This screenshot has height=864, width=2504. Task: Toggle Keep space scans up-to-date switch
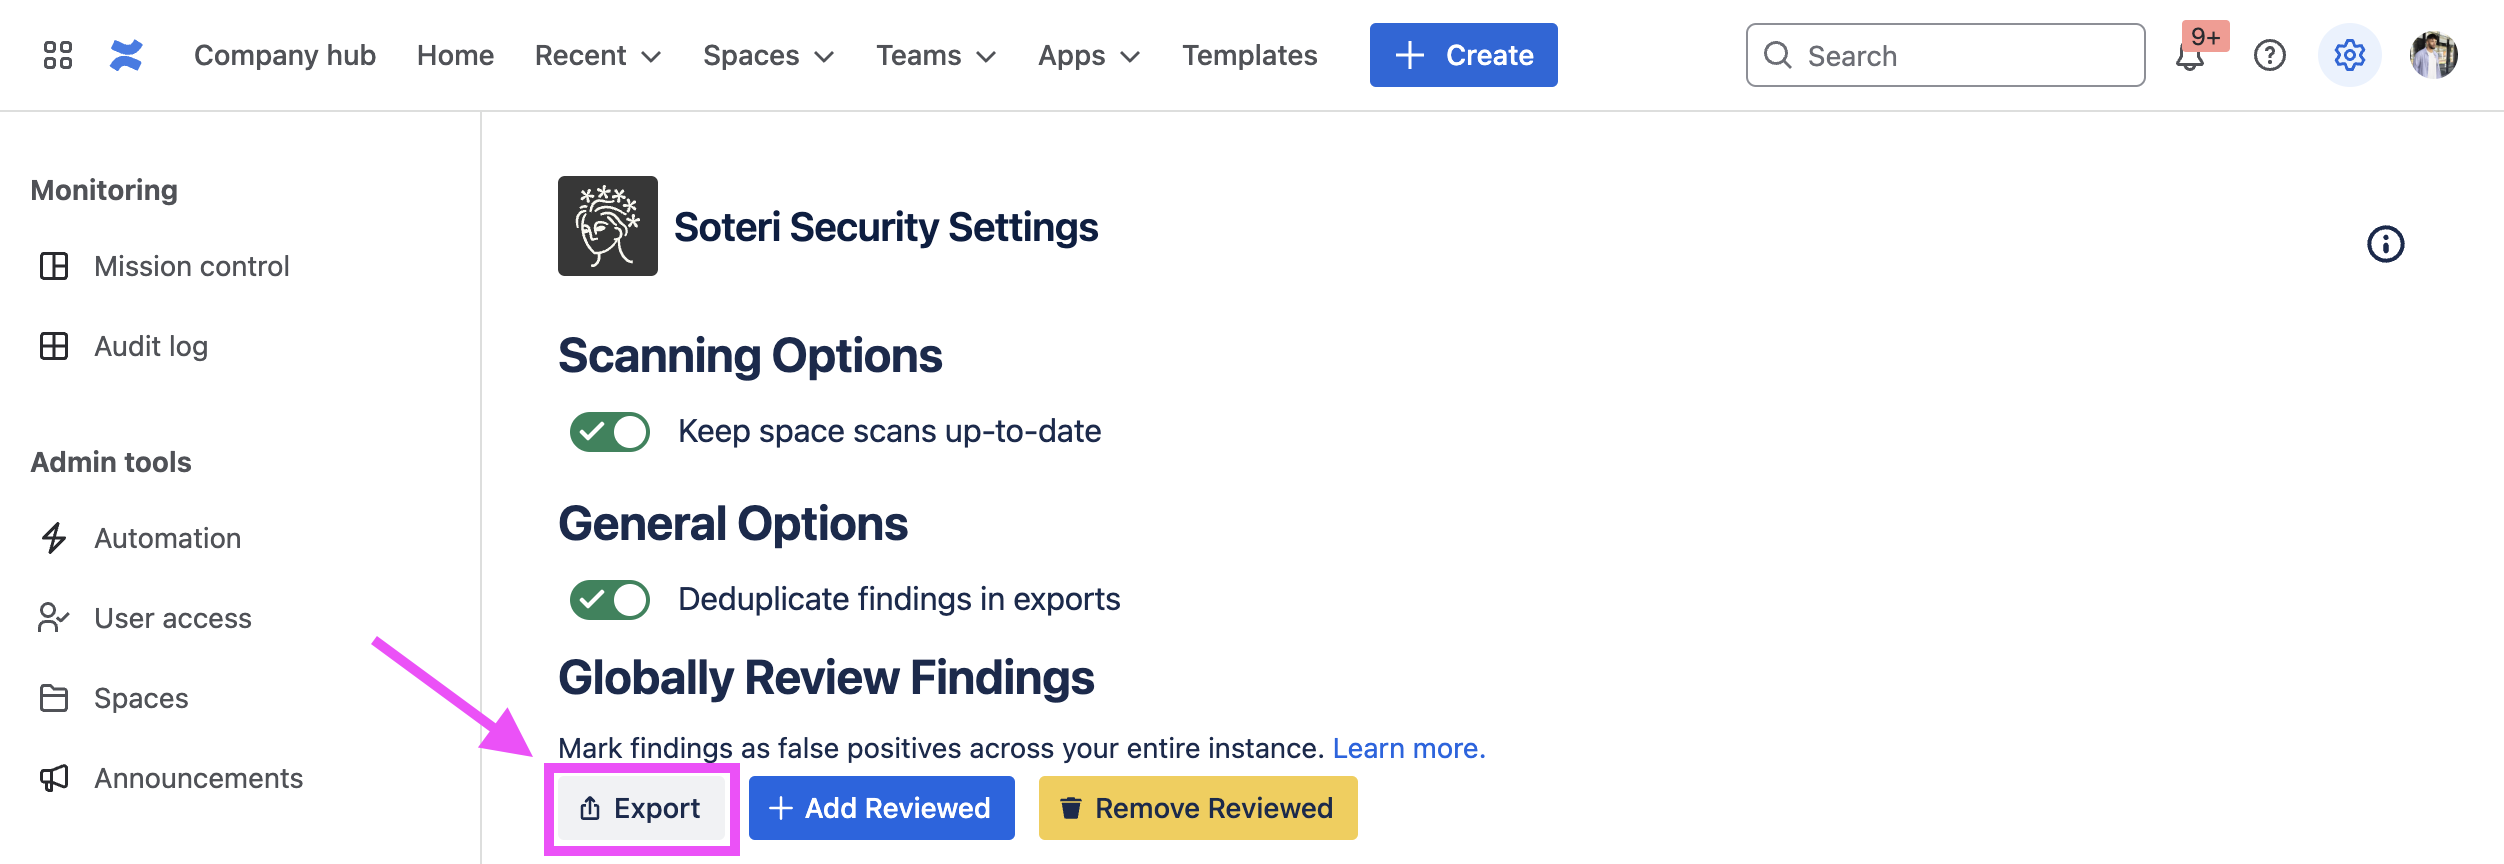coord(610,432)
